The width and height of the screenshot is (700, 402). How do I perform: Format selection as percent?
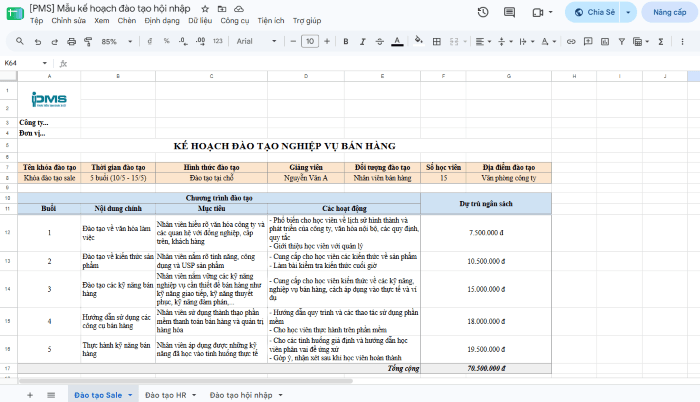coord(167,42)
